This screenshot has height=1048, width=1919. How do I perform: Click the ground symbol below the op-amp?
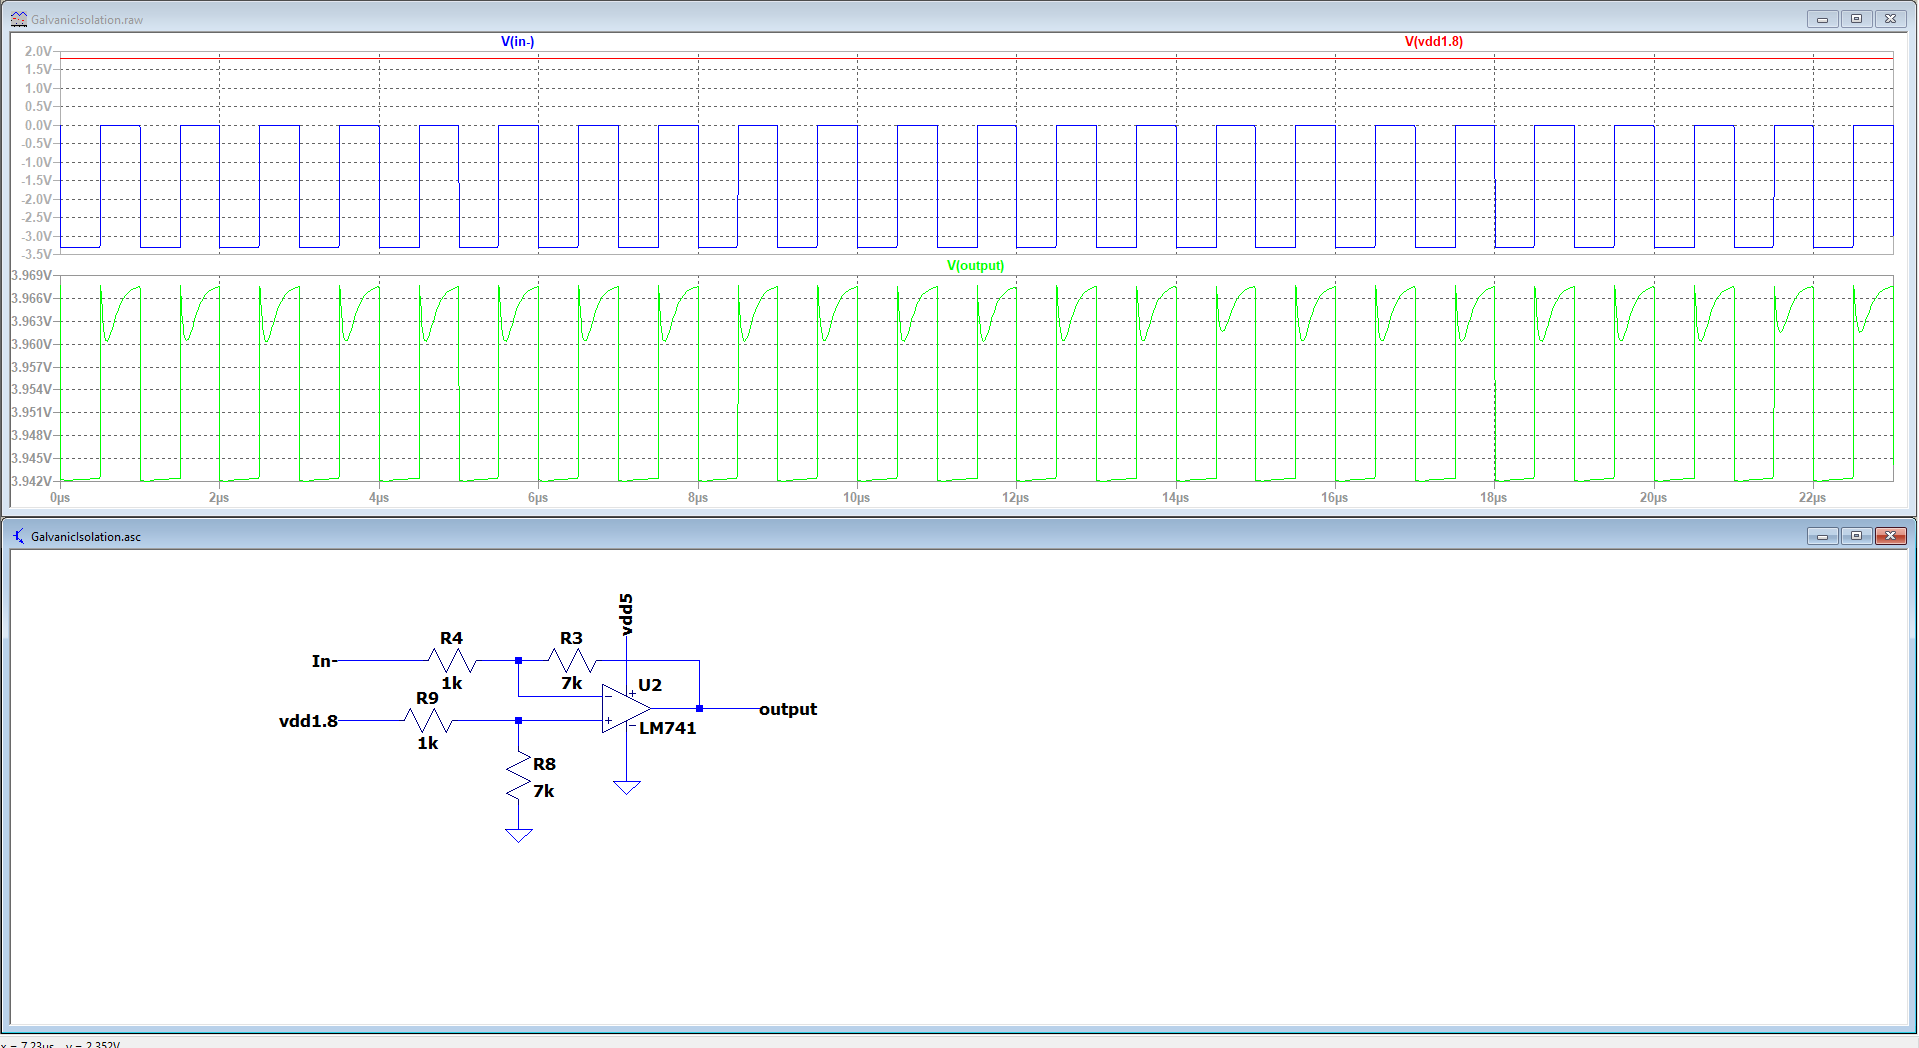[x=627, y=788]
